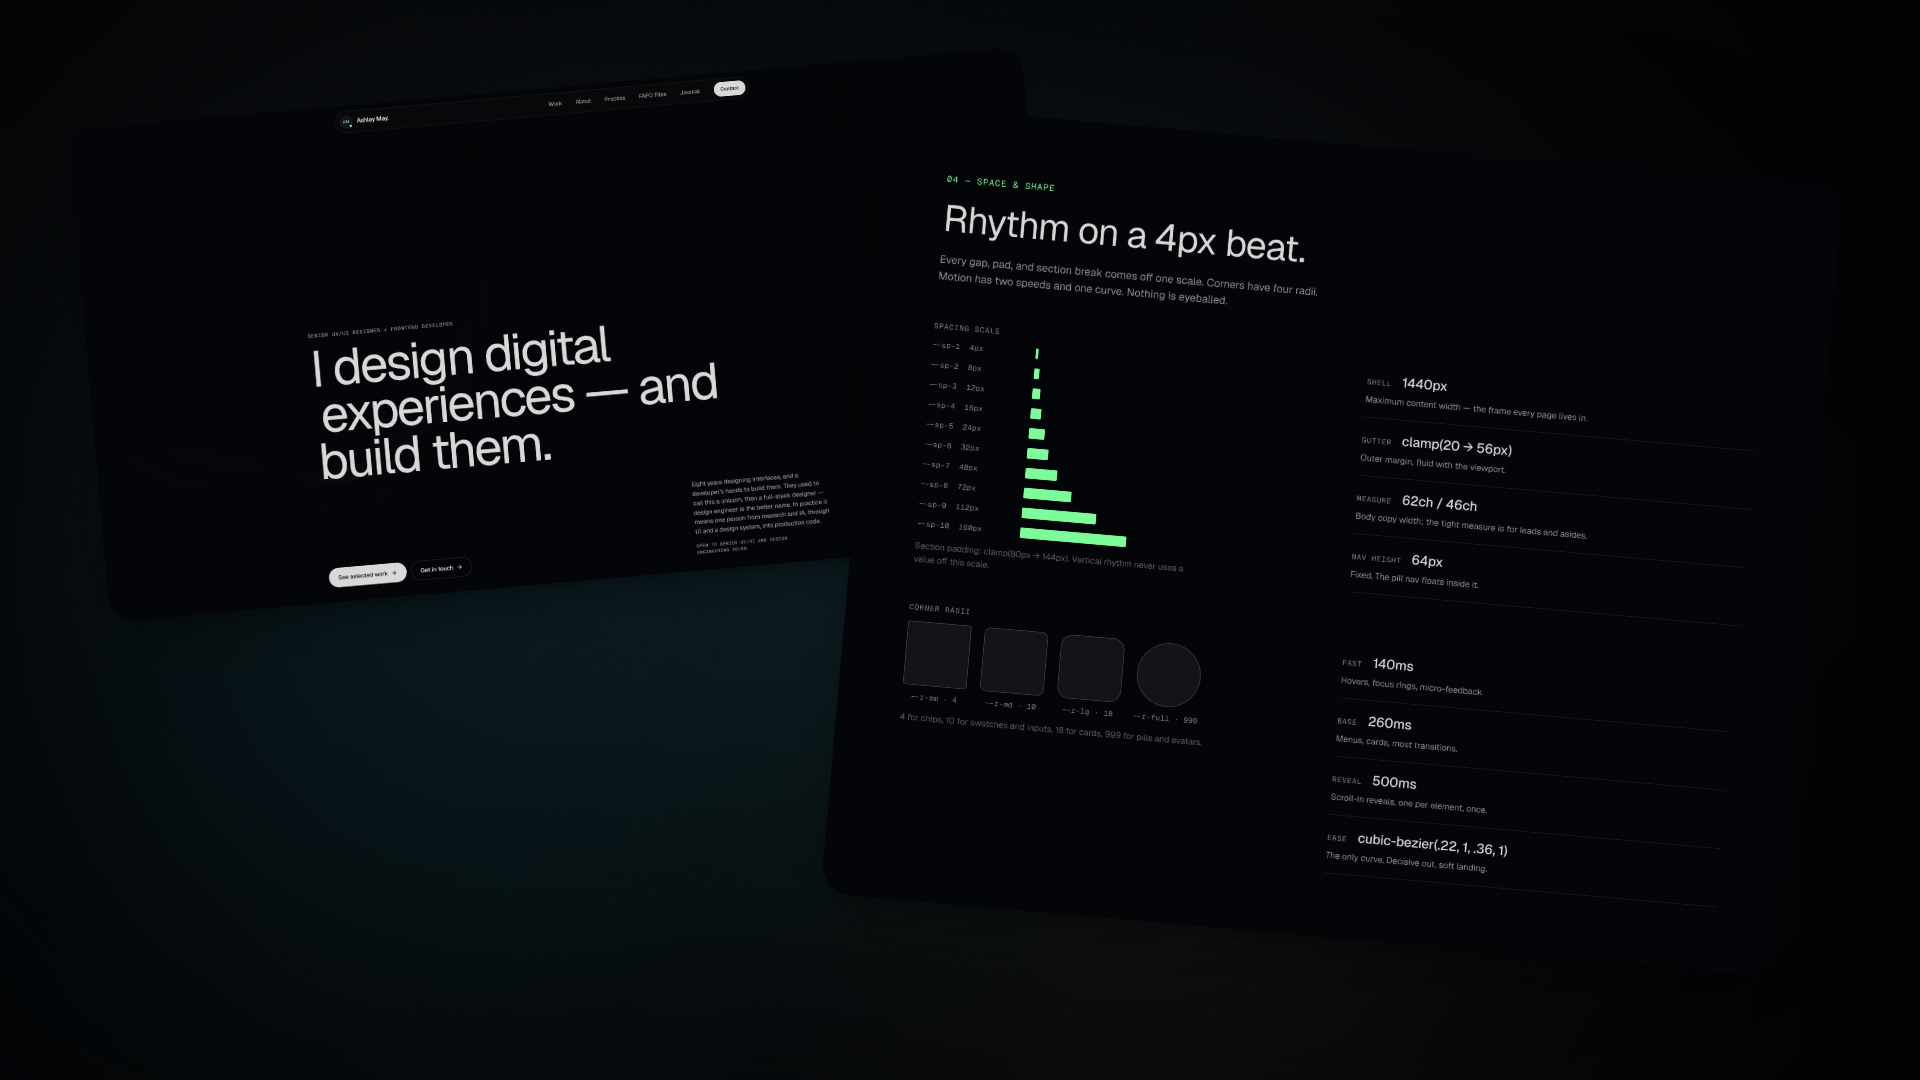This screenshot has width=1920, height=1080.
Task: Click the See selected work button
Action: [x=367, y=575]
